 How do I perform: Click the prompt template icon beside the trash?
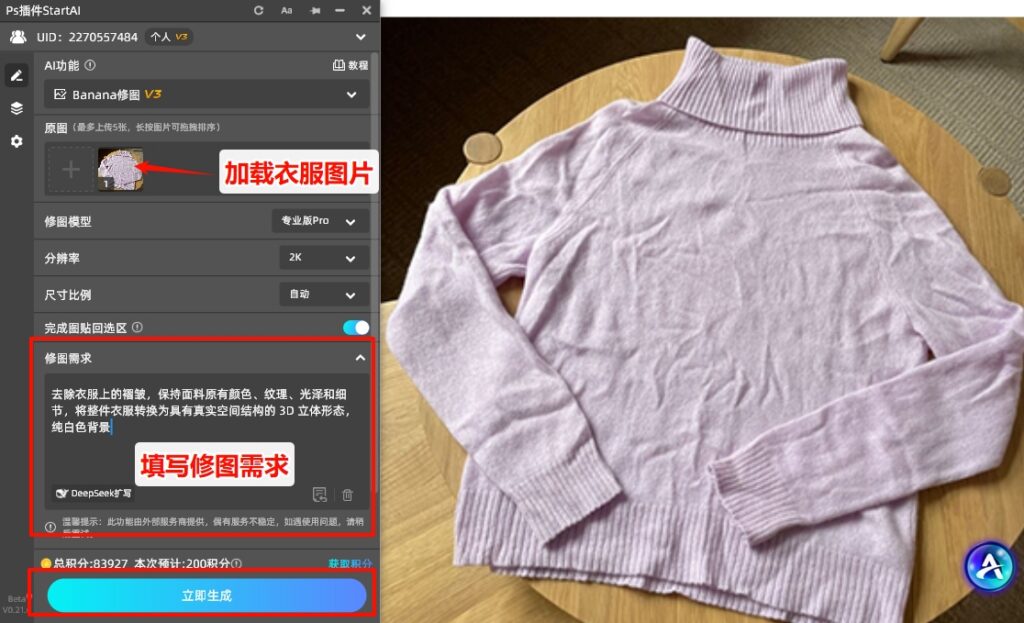pos(319,494)
